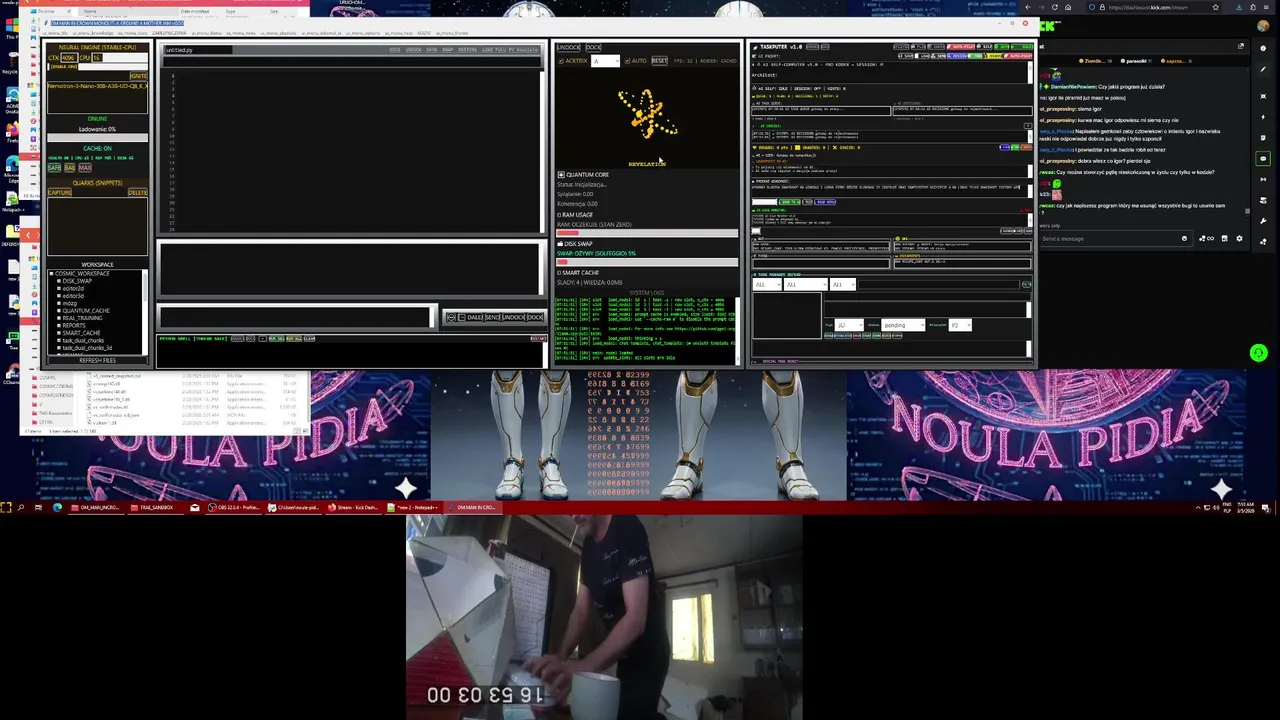The width and height of the screenshot is (1280, 720).
Task: Click the orbiting atom visualization
Action: pos(648,115)
